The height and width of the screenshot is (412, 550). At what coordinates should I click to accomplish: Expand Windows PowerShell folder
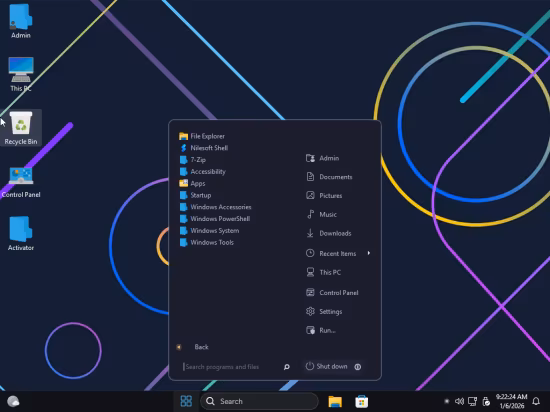215,219
